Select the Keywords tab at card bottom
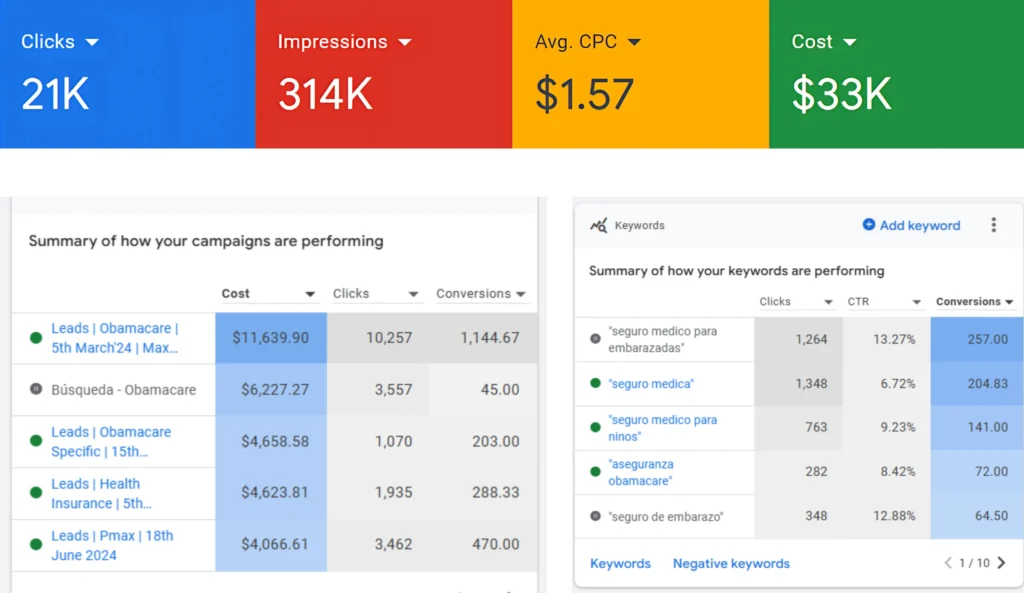This screenshot has width=1024, height=593. 620,564
